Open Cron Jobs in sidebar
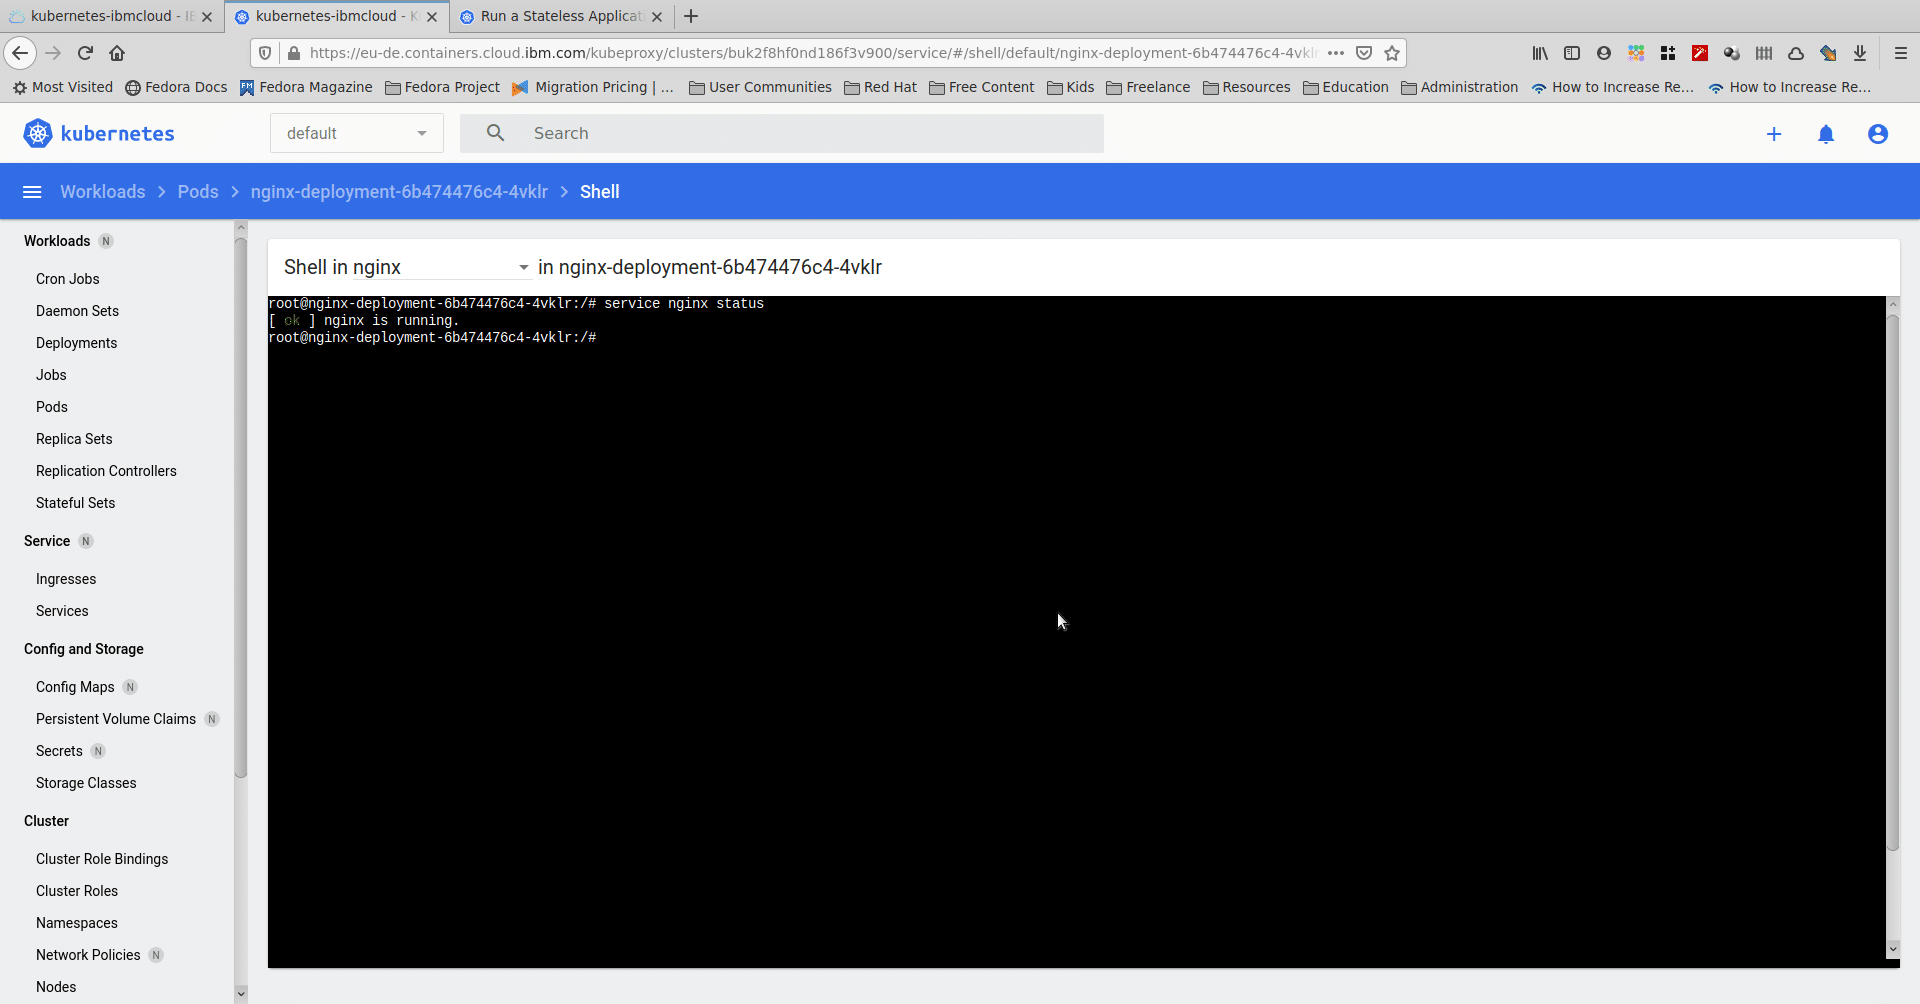1920x1004 pixels. click(68, 279)
